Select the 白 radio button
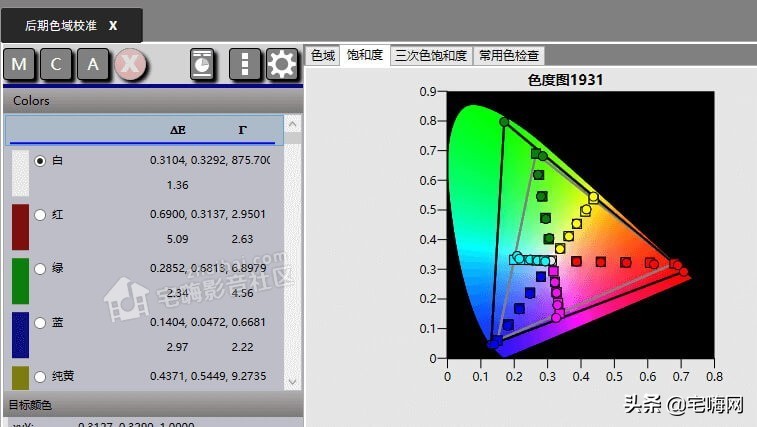 [40, 161]
